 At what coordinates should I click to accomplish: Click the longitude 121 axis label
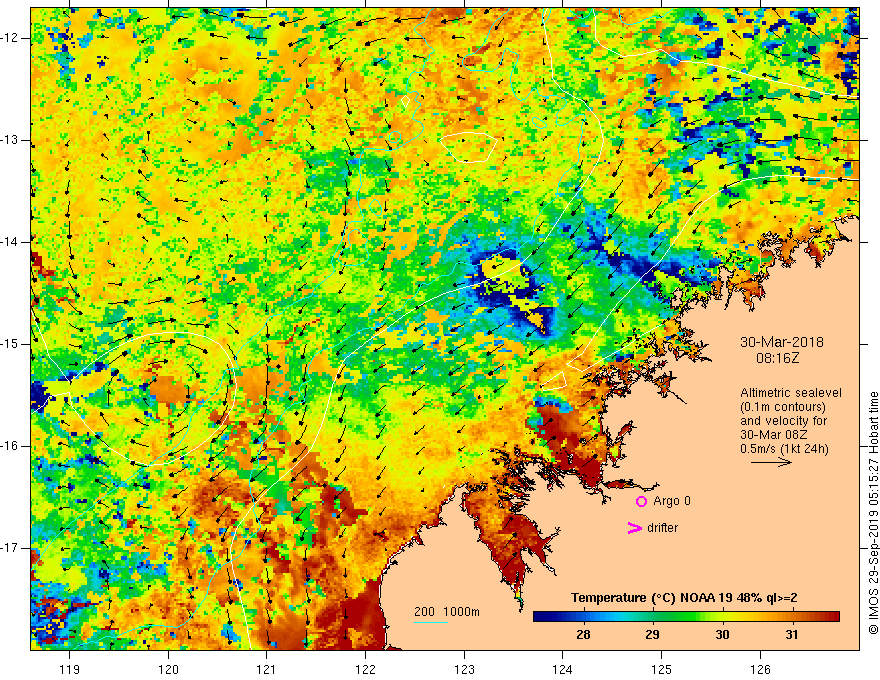point(267,669)
